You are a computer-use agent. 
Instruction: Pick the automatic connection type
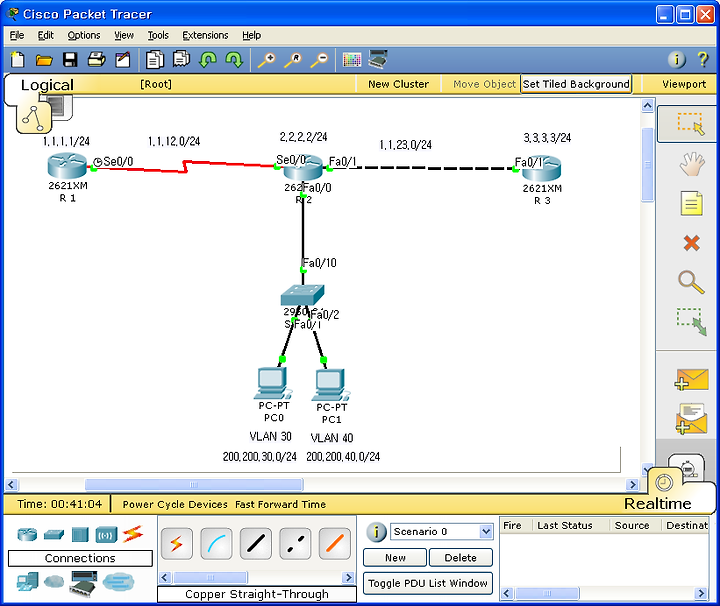[x=177, y=544]
